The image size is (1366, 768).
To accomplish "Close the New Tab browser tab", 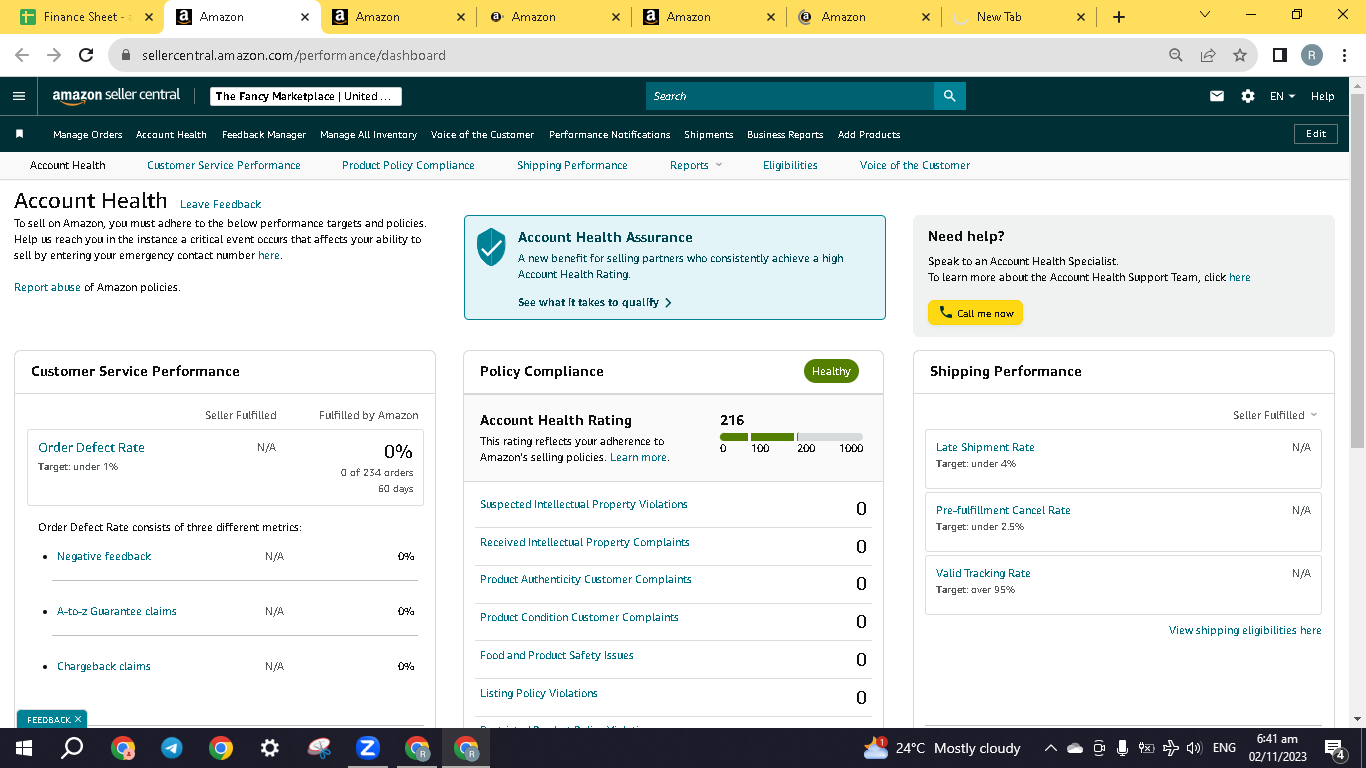I will point(1081,17).
